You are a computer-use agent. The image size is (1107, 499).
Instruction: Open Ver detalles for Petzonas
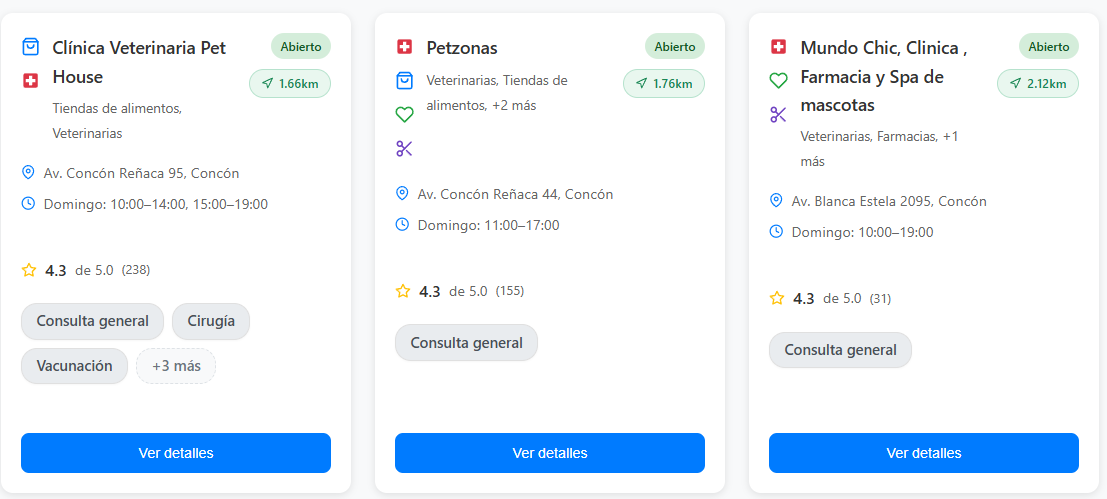[x=550, y=453]
